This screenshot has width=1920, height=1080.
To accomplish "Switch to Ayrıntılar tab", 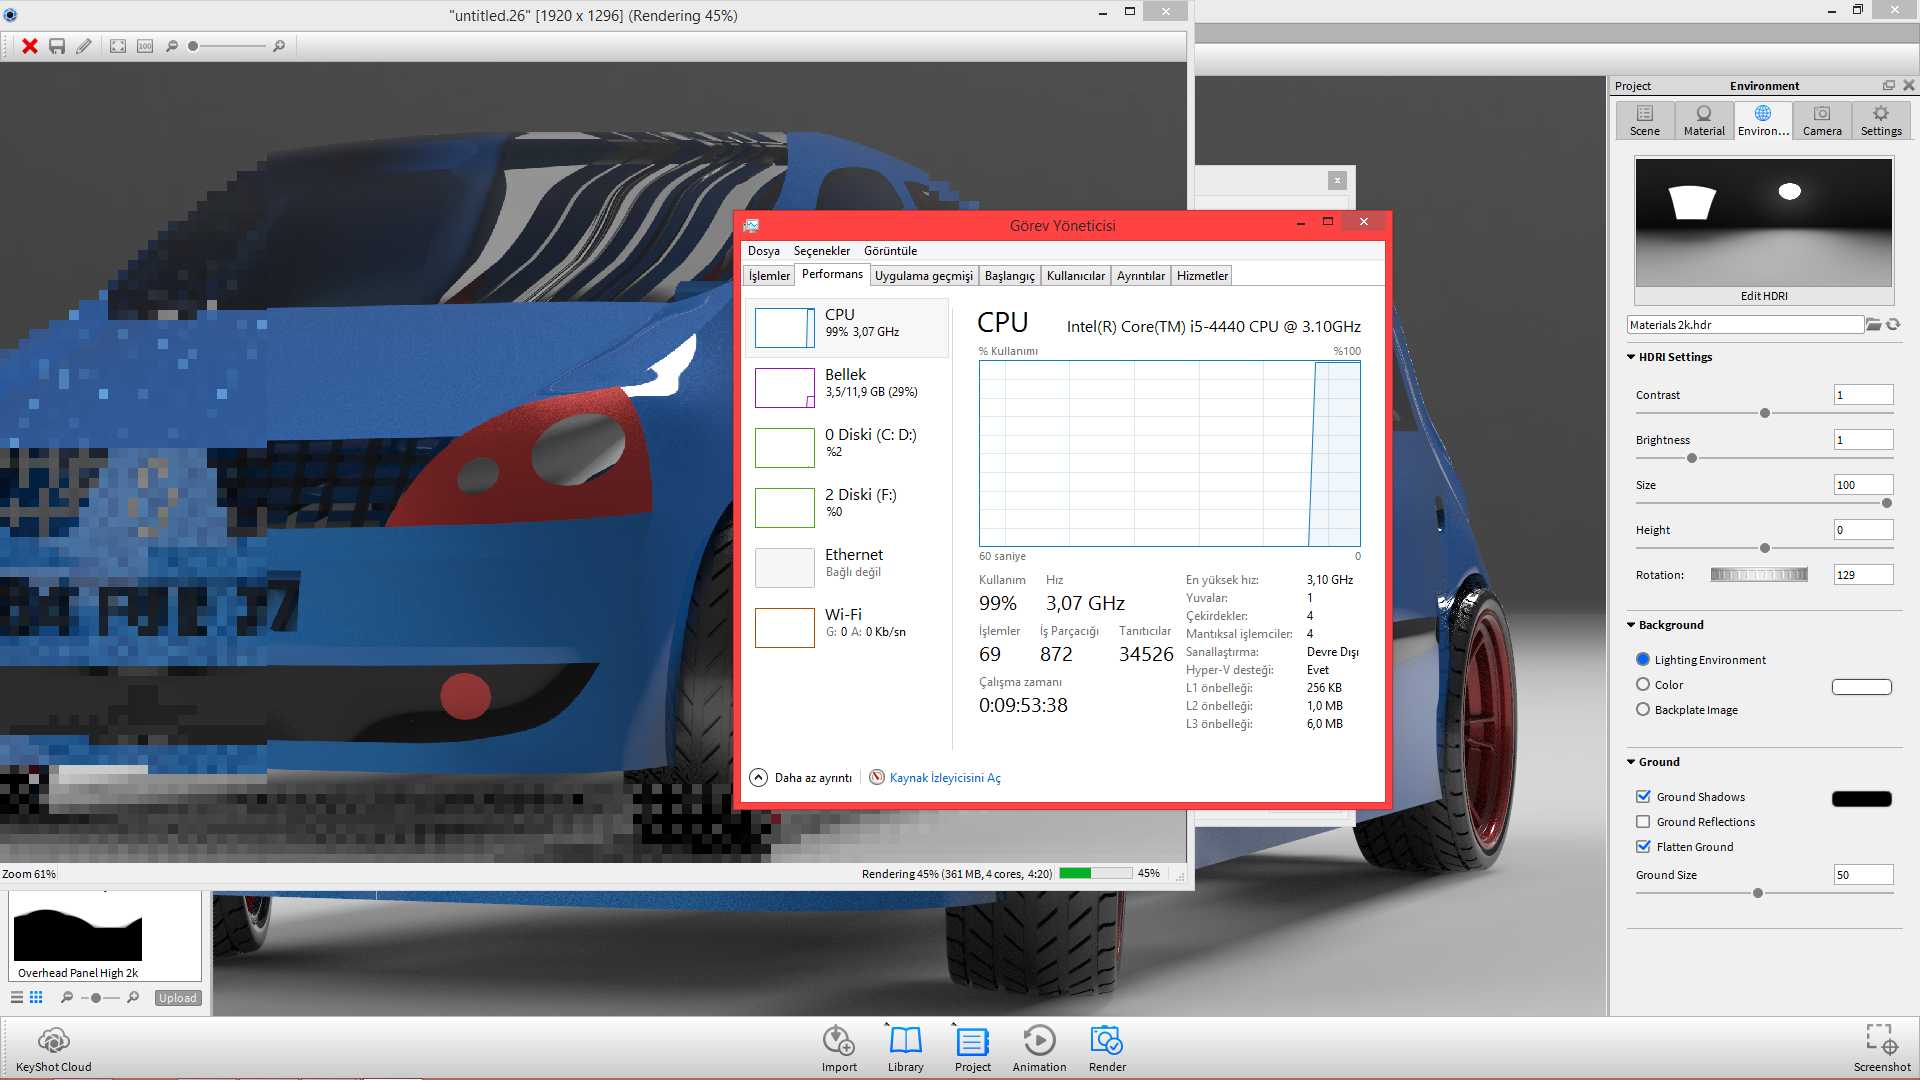I will click(x=1141, y=276).
